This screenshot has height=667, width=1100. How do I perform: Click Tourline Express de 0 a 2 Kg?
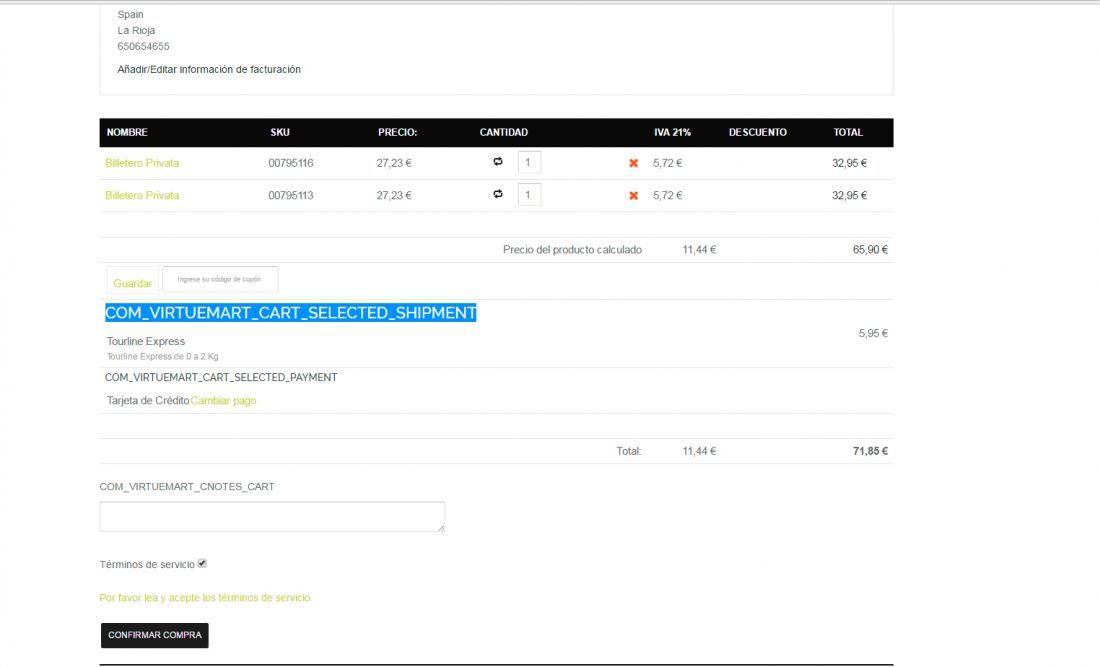pyautogui.click(x=162, y=356)
